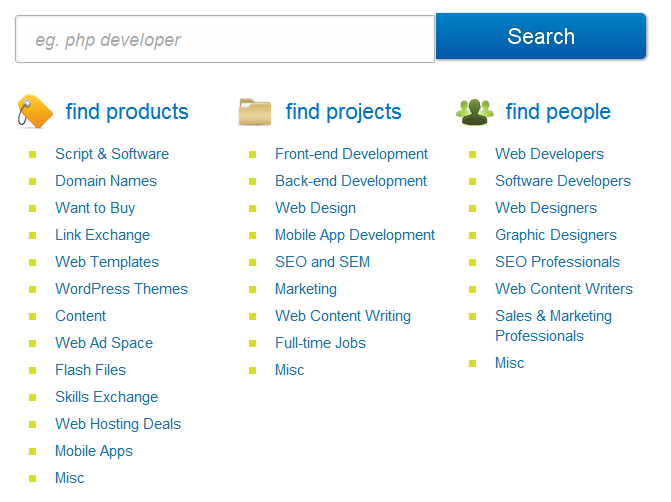Browse the Script & Software category
Screen dimensions: 671x502
coord(112,154)
